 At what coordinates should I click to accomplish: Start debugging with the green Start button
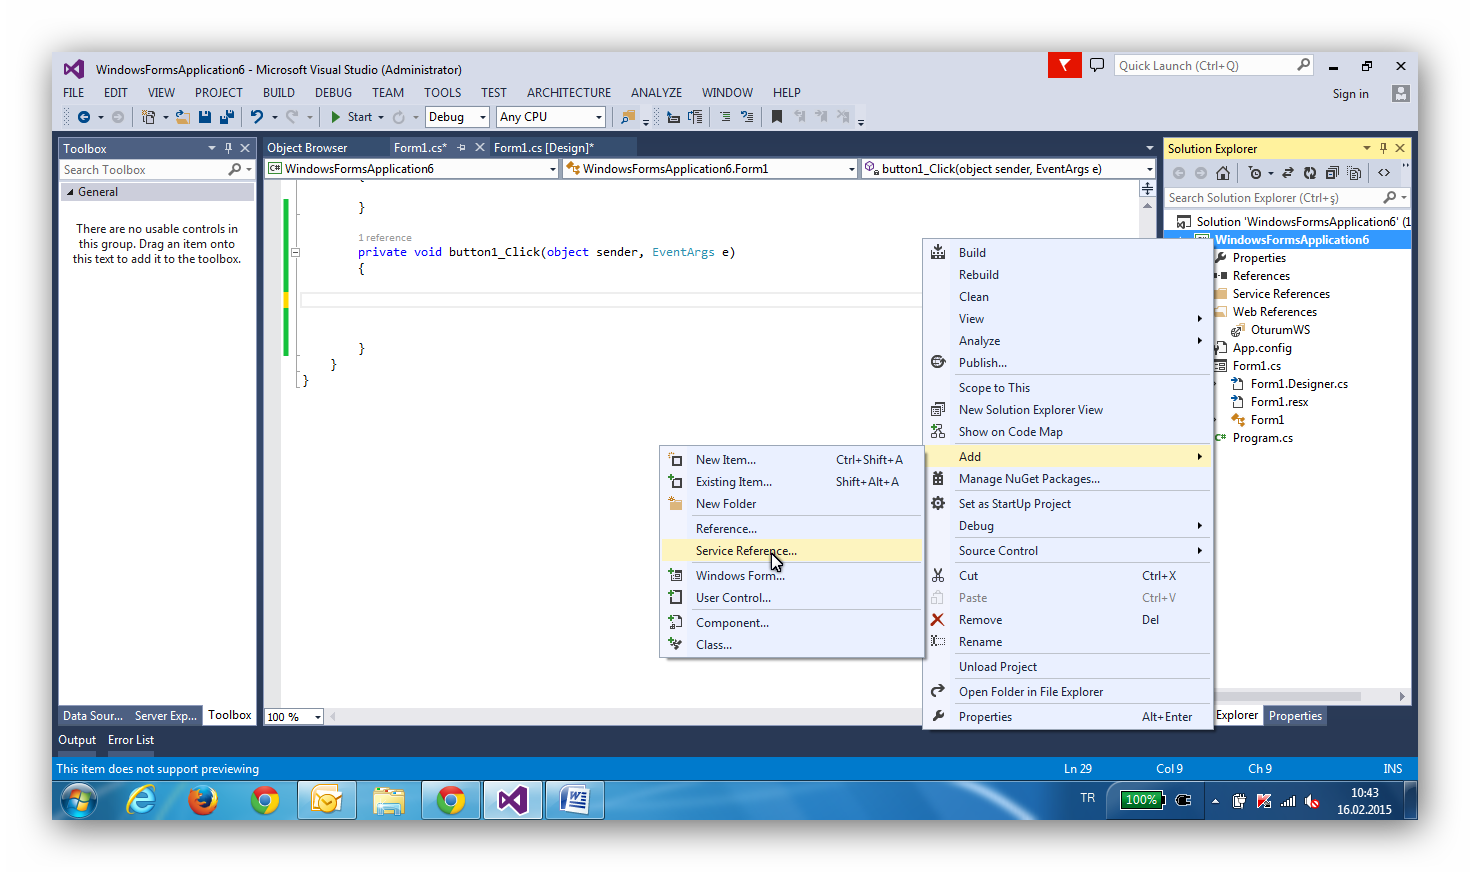(334, 116)
